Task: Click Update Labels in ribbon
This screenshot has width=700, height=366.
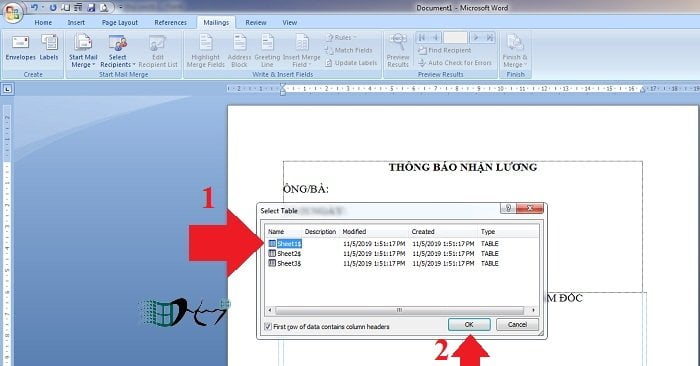Action: tap(351, 63)
